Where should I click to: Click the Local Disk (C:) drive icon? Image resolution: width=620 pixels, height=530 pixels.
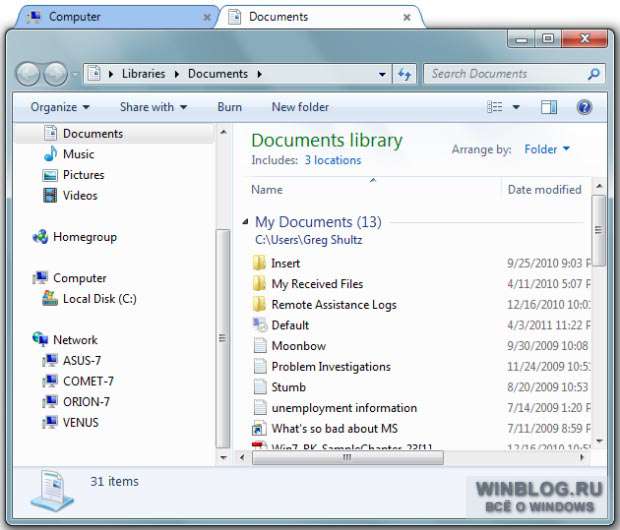pos(50,298)
